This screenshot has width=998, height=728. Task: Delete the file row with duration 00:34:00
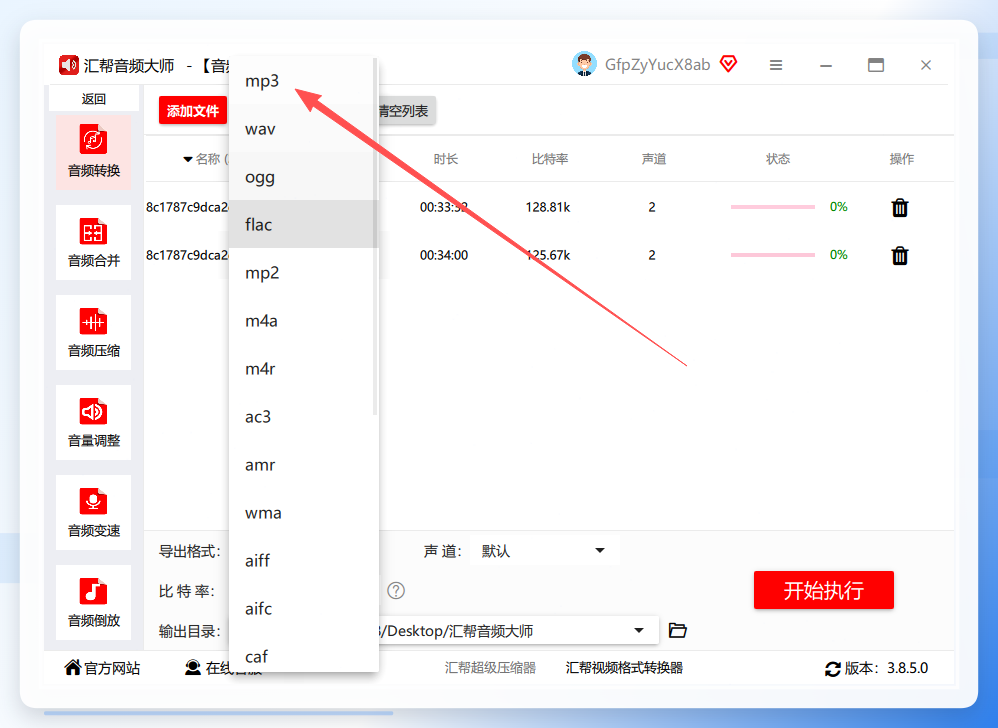coord(899,256)
